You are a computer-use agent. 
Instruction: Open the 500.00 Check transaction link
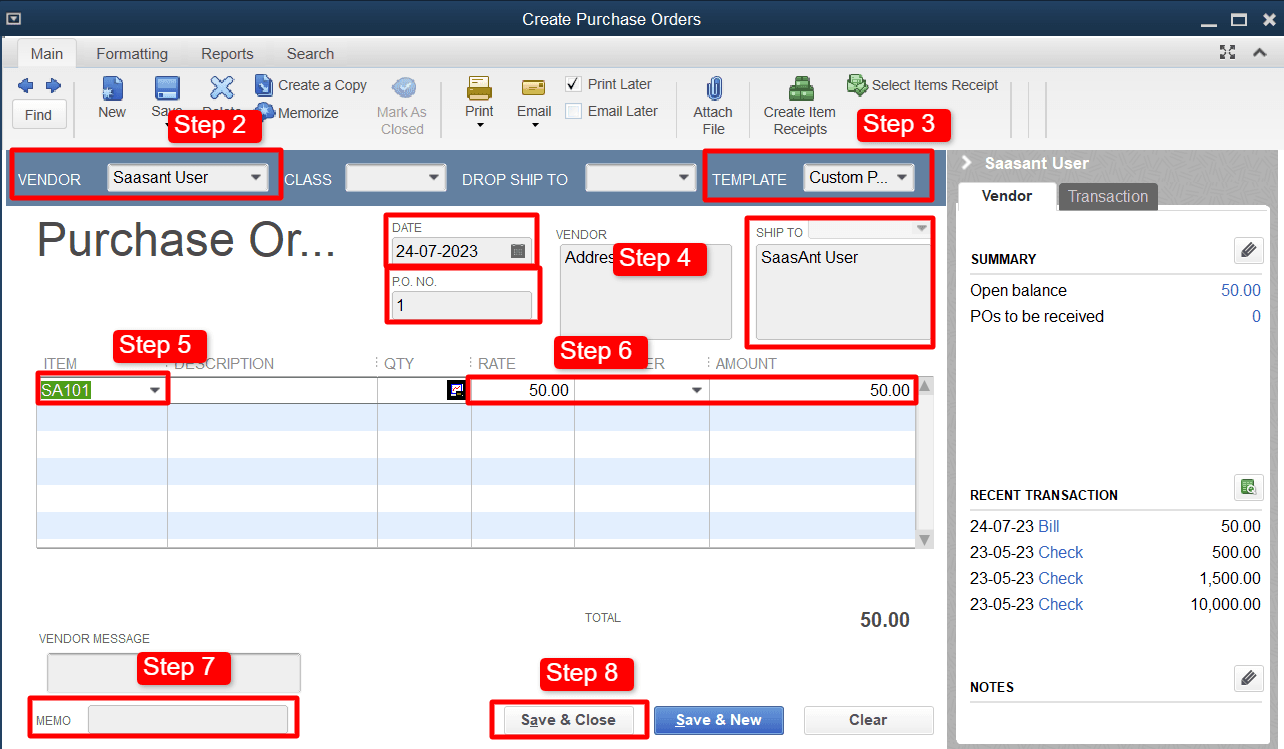(x=1061, y=552)
